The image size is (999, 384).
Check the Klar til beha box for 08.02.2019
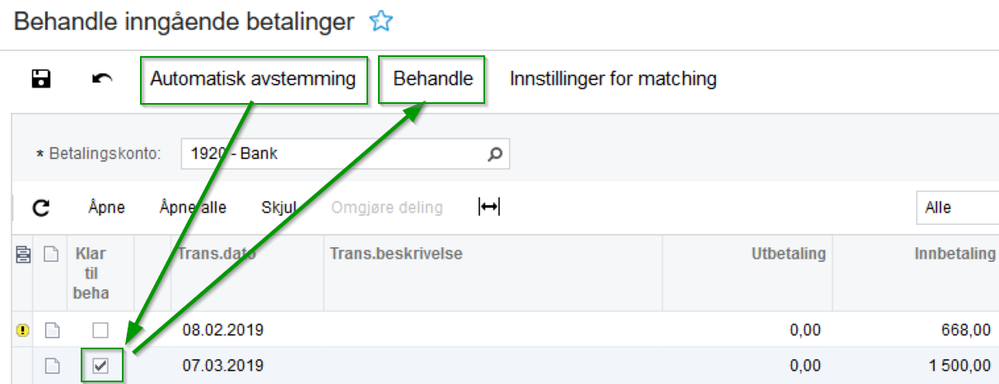[101, 330]
